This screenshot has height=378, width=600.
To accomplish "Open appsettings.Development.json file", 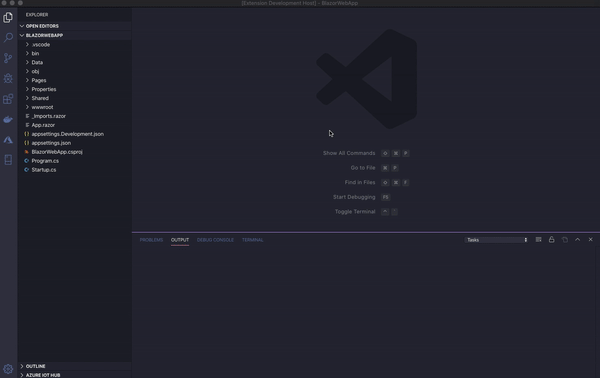I will coord(75,134).
